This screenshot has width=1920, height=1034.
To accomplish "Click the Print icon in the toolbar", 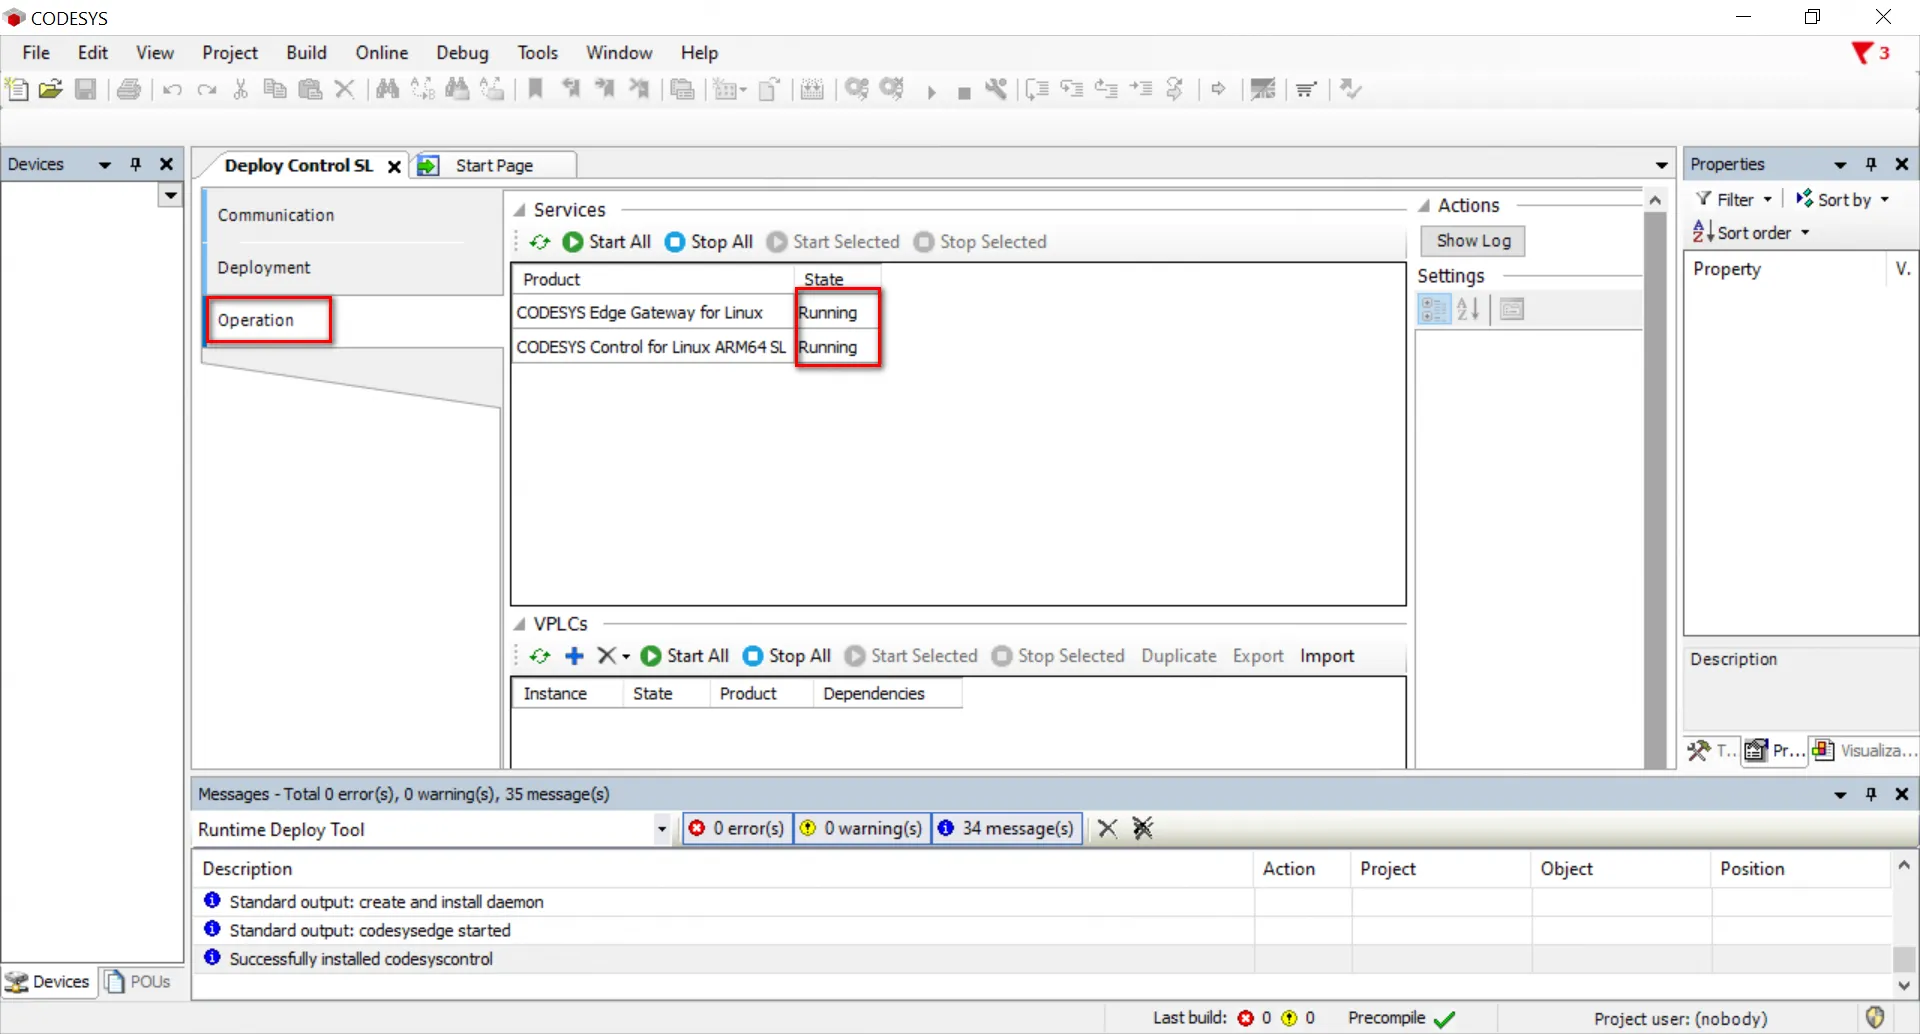I will pos(128,89).
